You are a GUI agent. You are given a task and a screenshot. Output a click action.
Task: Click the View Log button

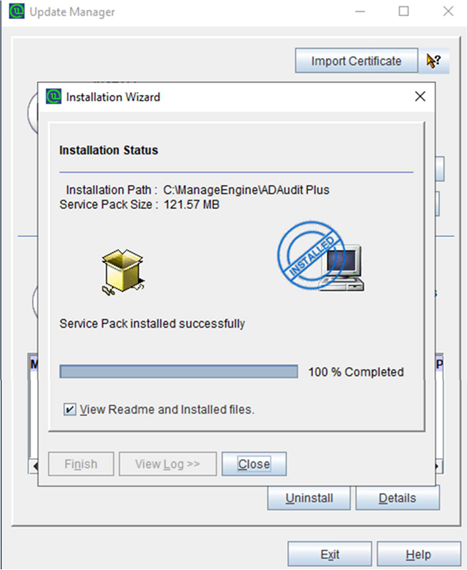pos(168,464)
